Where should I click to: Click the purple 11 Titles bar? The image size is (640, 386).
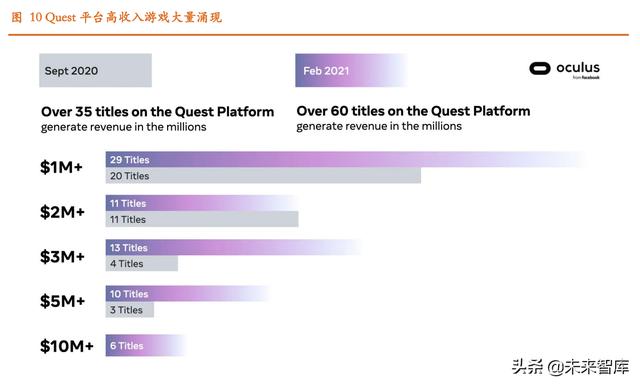(x=202, y=203)
